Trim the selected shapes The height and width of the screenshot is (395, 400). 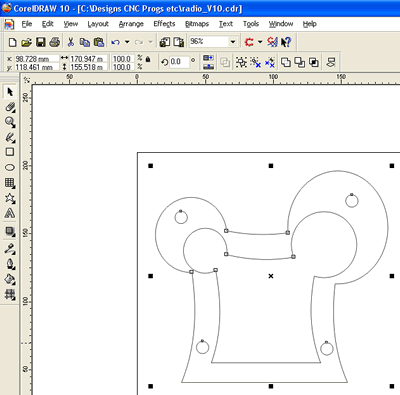[300, 62]
